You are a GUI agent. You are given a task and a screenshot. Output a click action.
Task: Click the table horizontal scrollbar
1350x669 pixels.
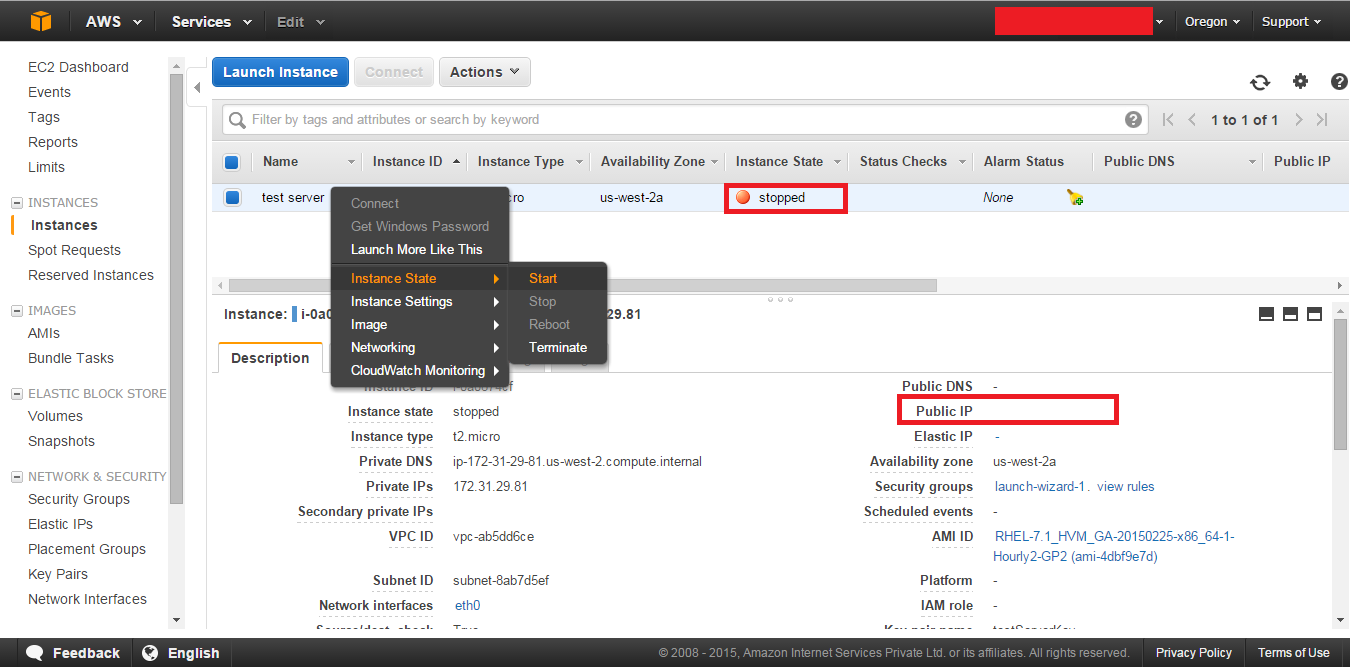[x=583, y=285]
